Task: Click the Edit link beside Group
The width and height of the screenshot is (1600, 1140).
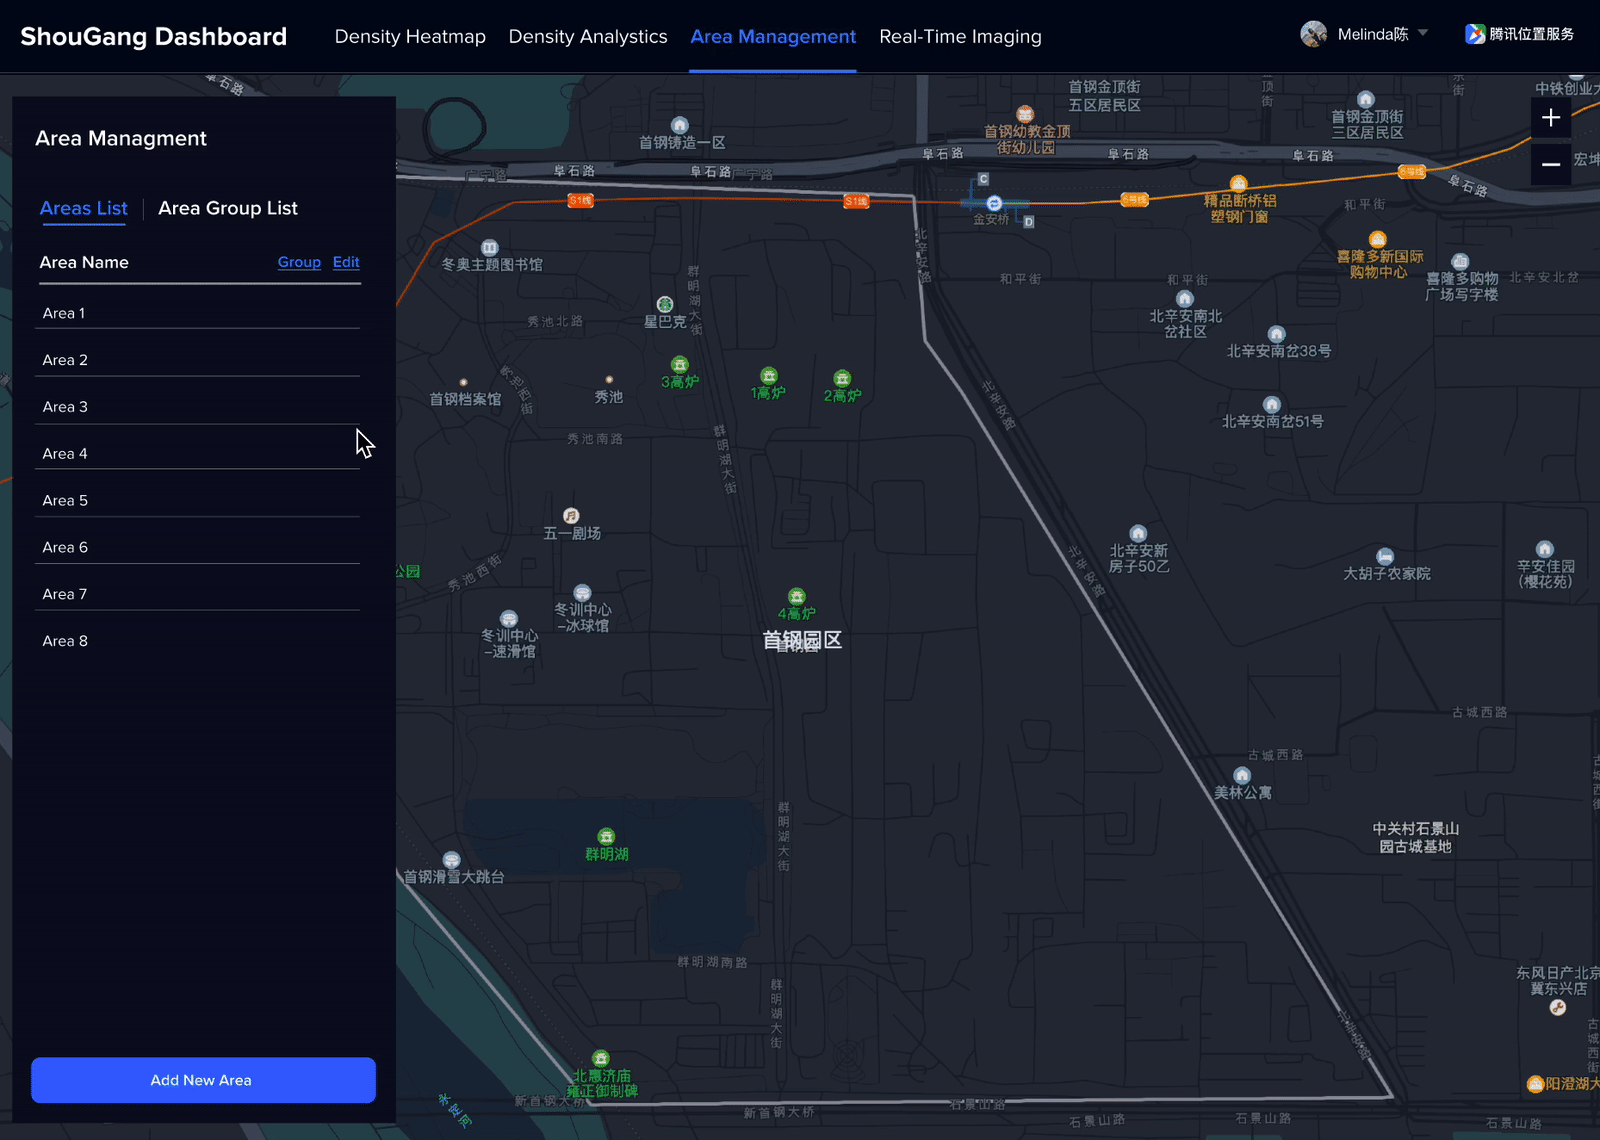Action: point(346,262)
